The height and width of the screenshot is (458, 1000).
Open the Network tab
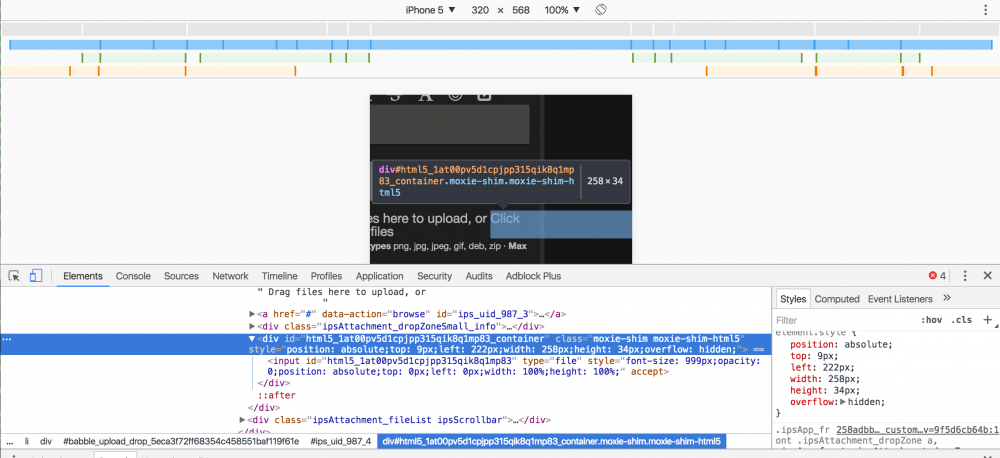tap(230, 276)
